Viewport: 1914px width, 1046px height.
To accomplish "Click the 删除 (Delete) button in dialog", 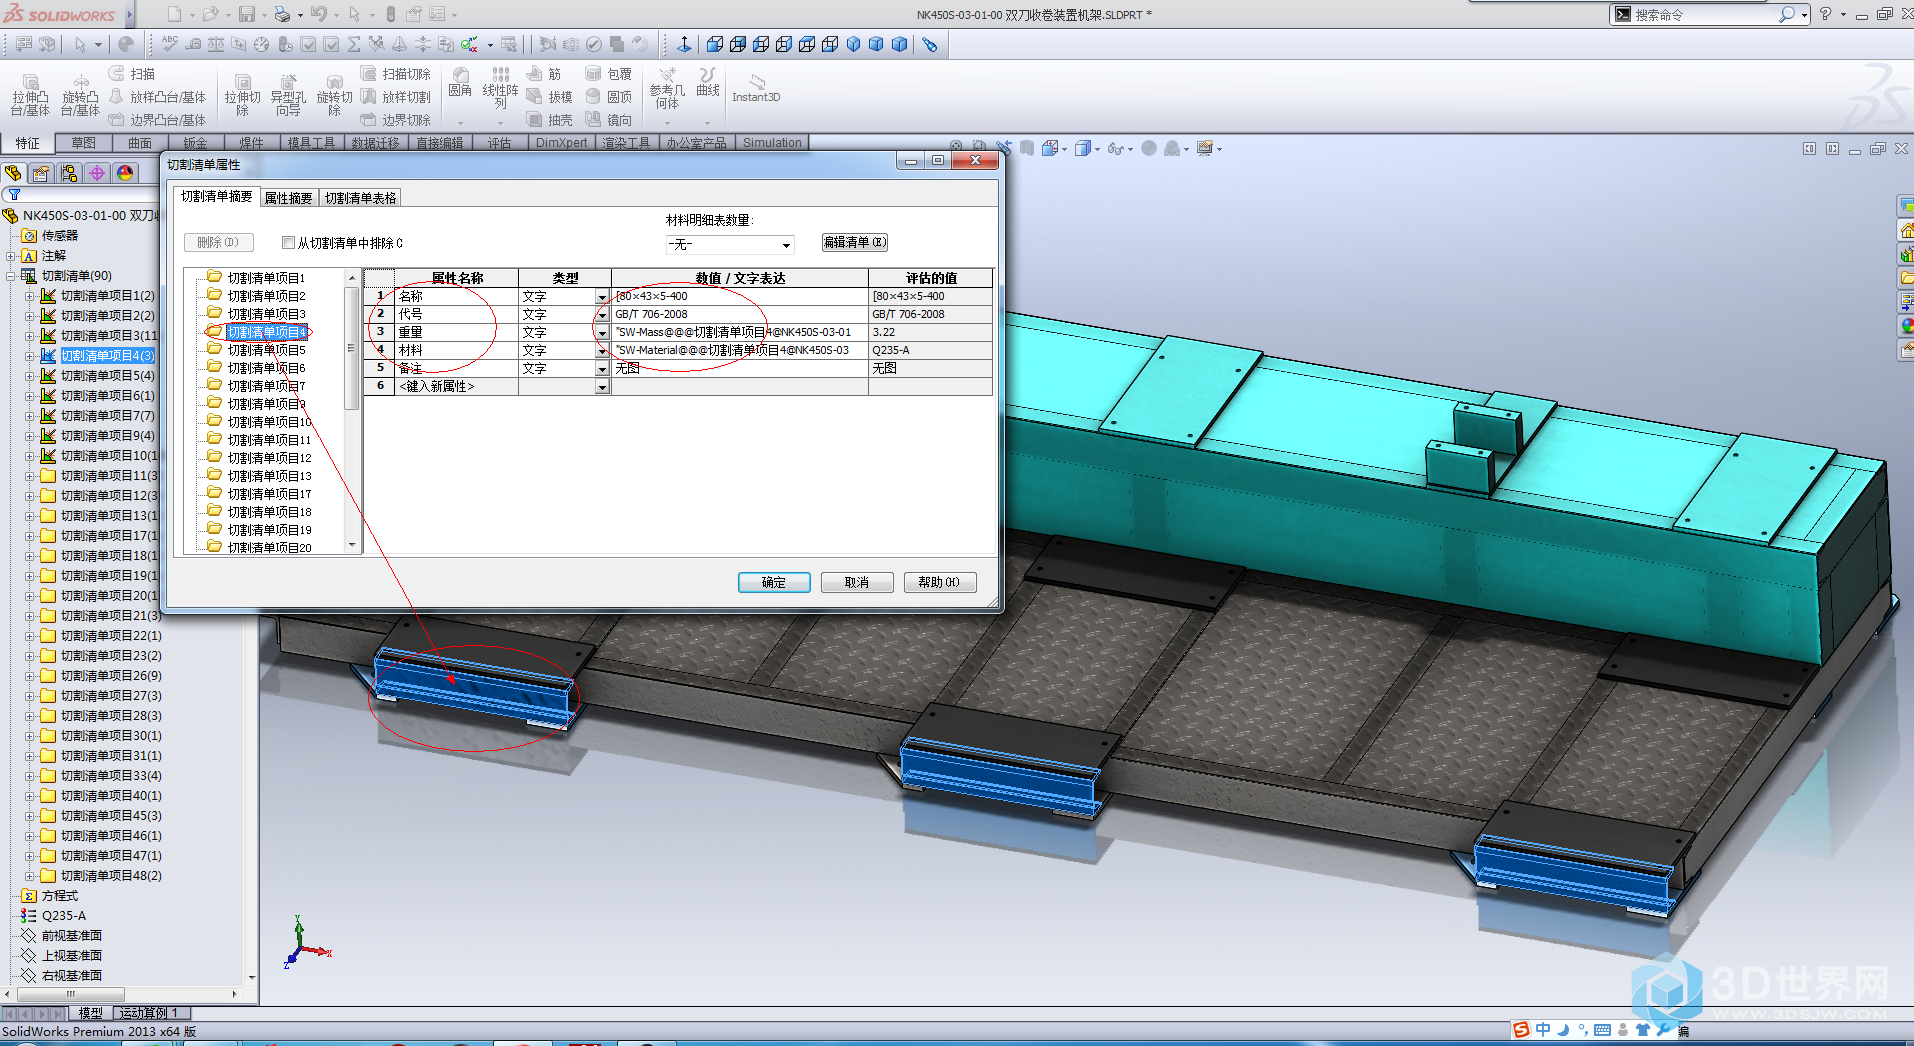I will click(x=218, y=242).
